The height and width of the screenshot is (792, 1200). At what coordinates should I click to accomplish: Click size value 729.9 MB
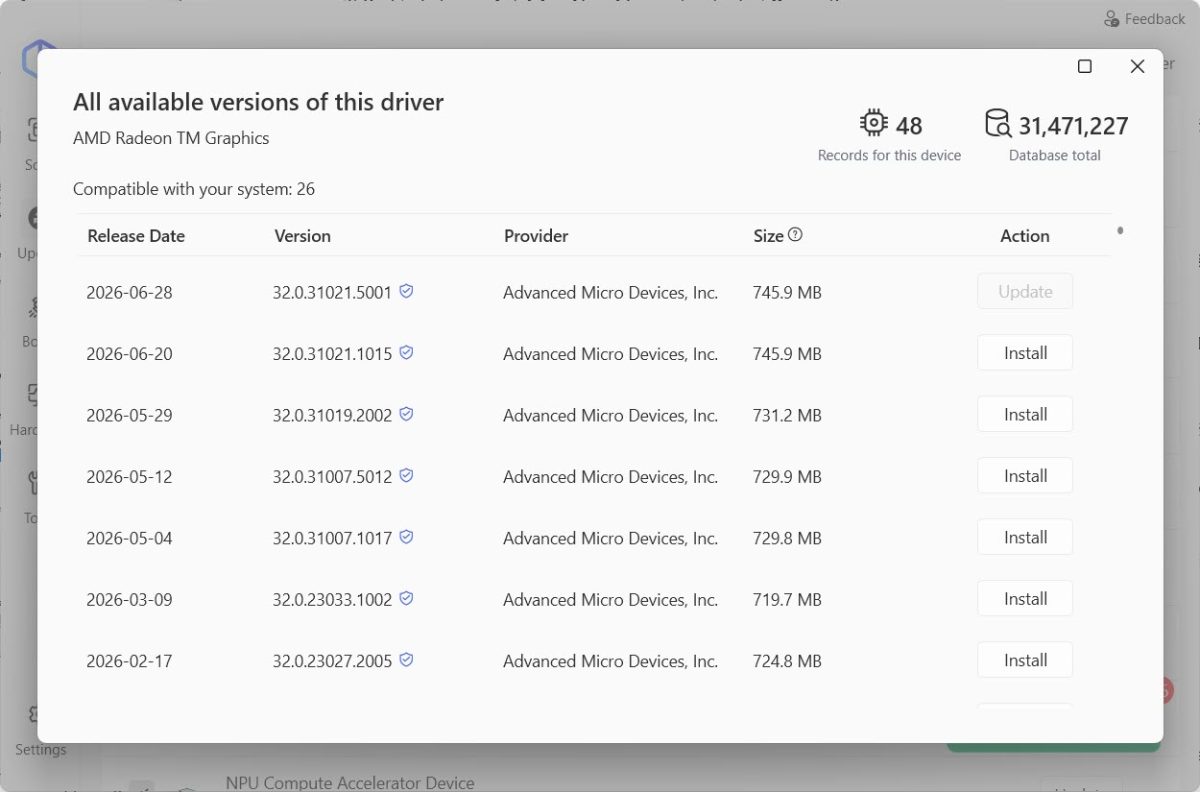[787, 477]
